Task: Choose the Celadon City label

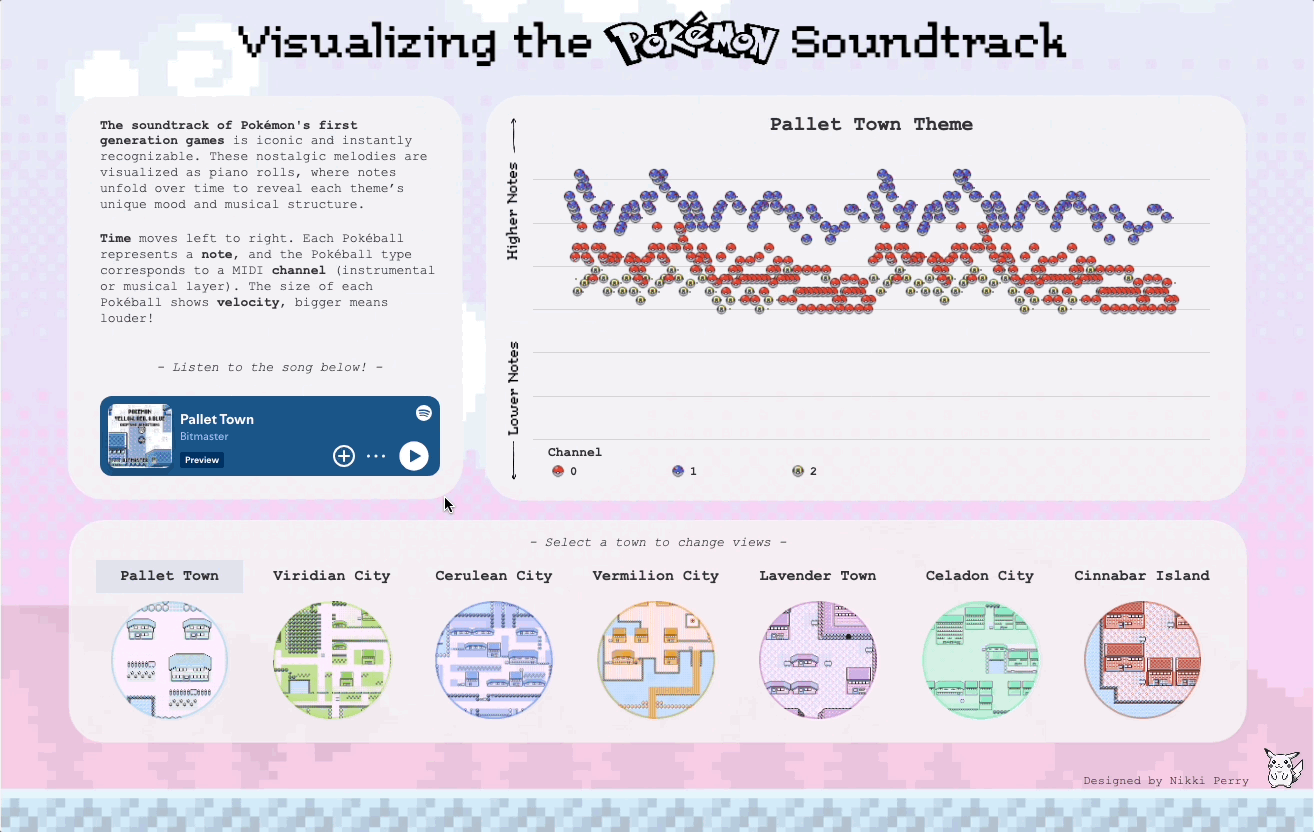Action: click(979, 576)
